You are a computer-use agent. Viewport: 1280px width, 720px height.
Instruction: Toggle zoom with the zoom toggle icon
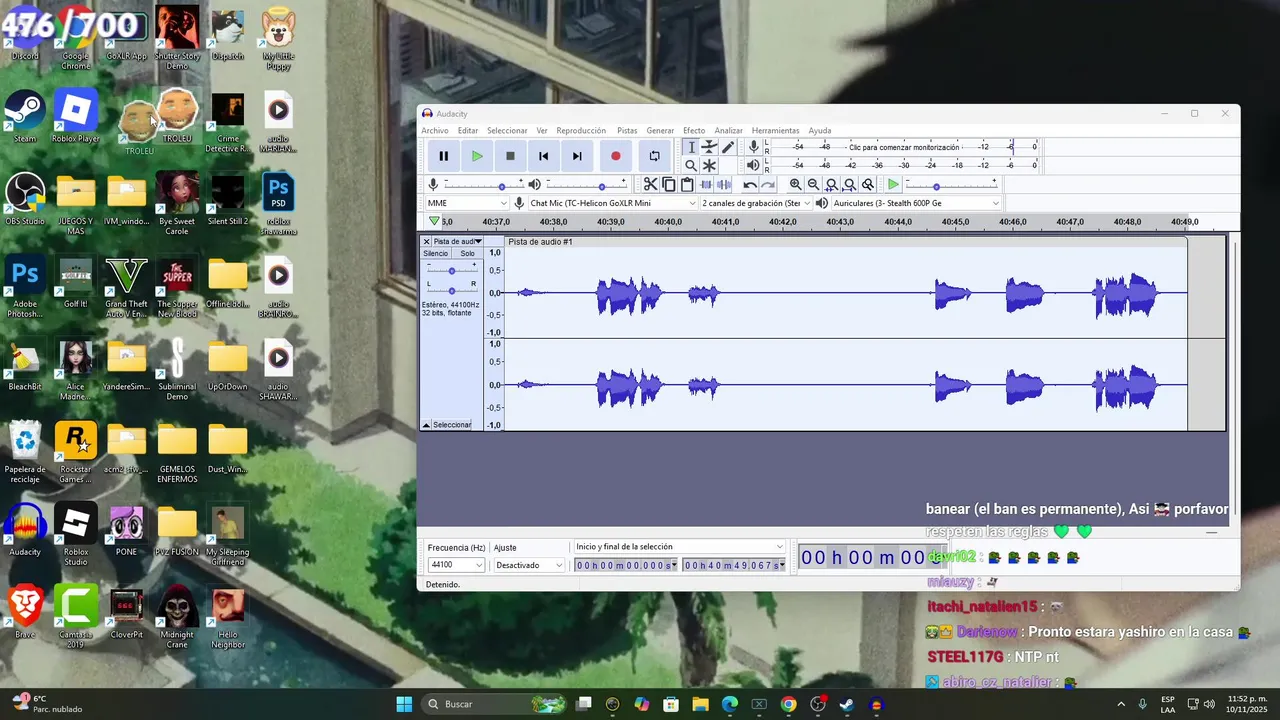[868, 184]
